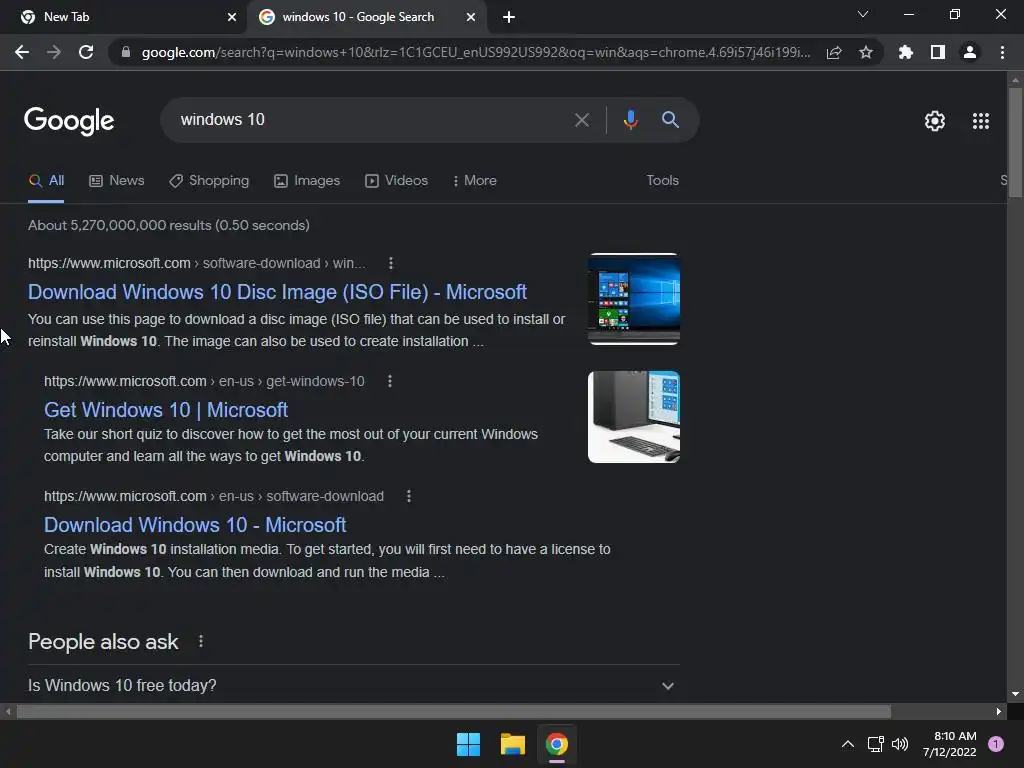The width and height of the screenshot is (1024, 768).
Task: Switch to Shopping results
Action: coord(209,180)
